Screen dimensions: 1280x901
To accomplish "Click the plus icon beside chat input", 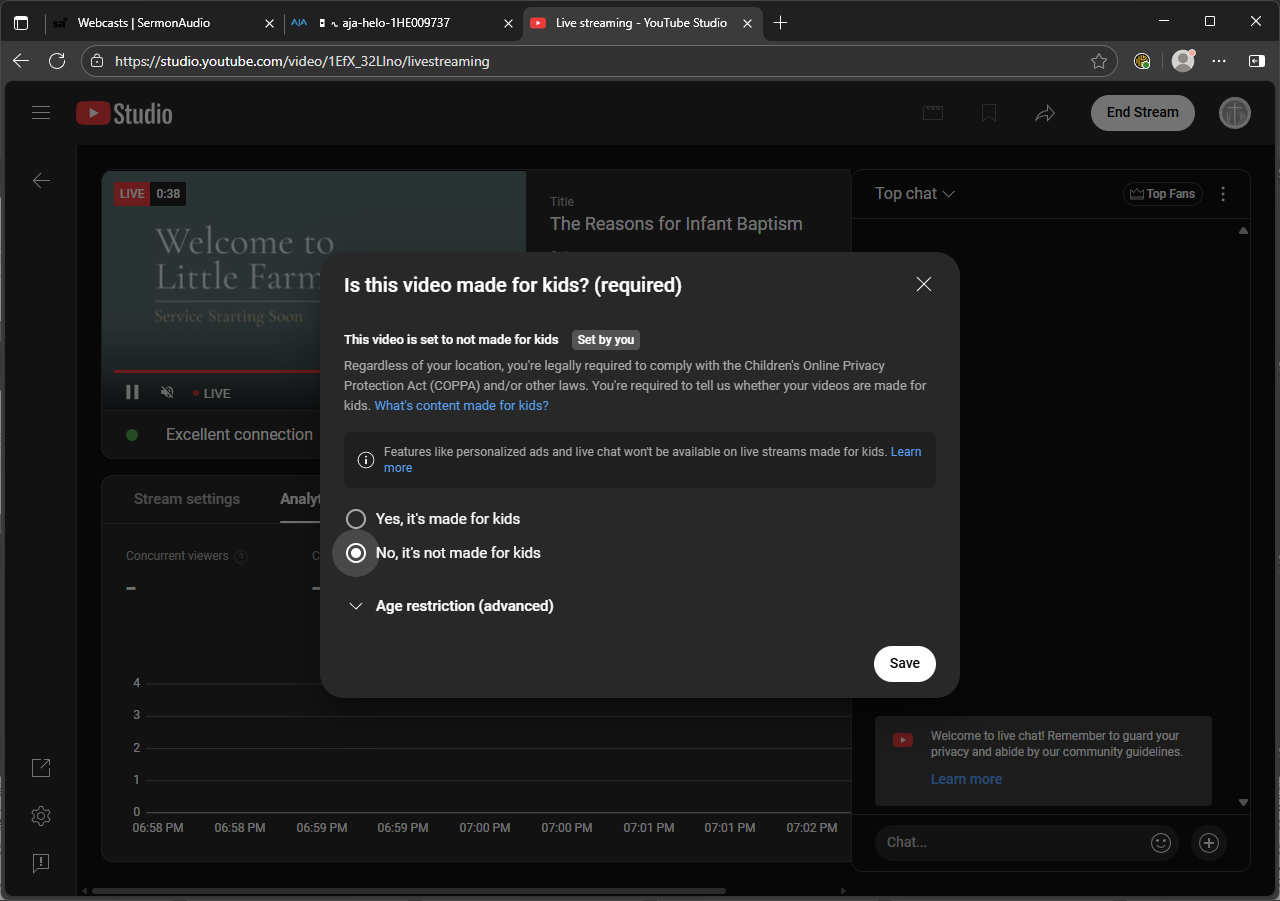I will [1209, 843].
